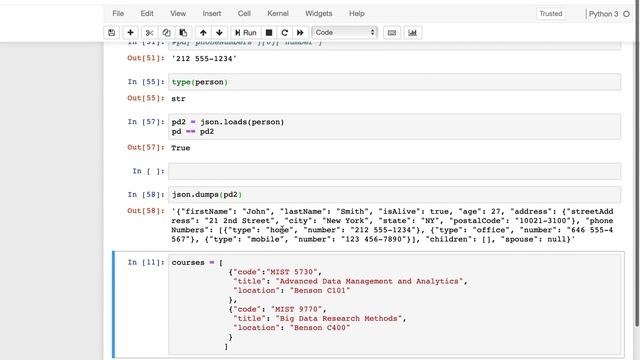Click the Out[55] output str
The width and height of the screenshot is (640, 360).
(178, 99)
